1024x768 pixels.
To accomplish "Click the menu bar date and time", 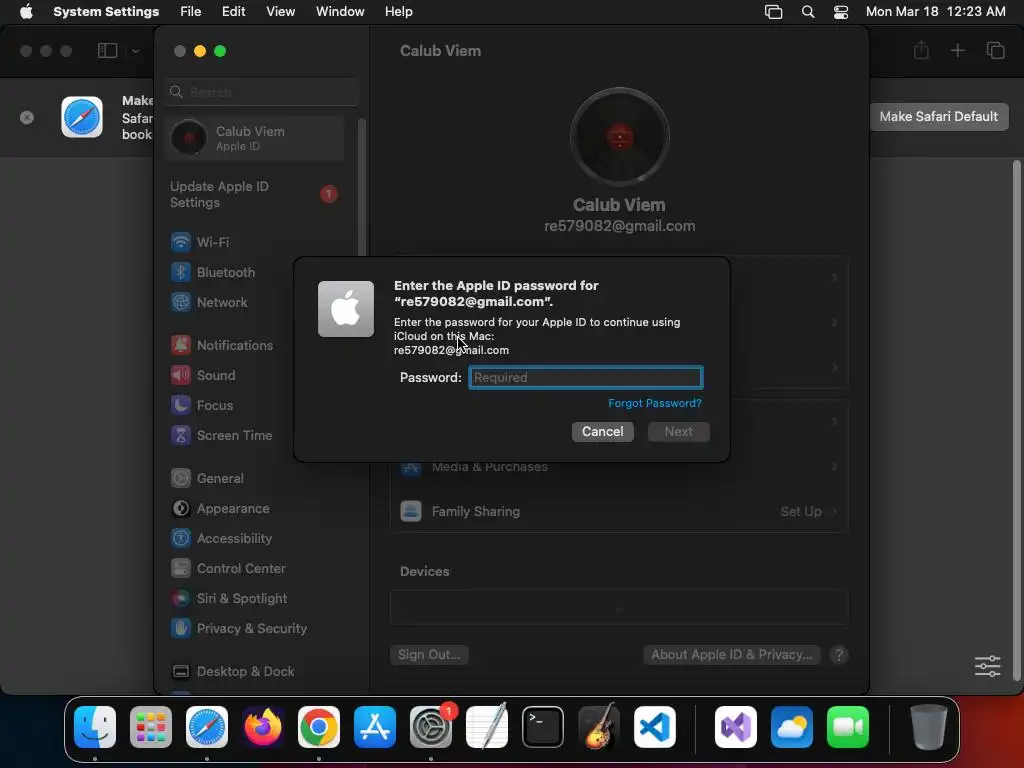I will (935, 11).
